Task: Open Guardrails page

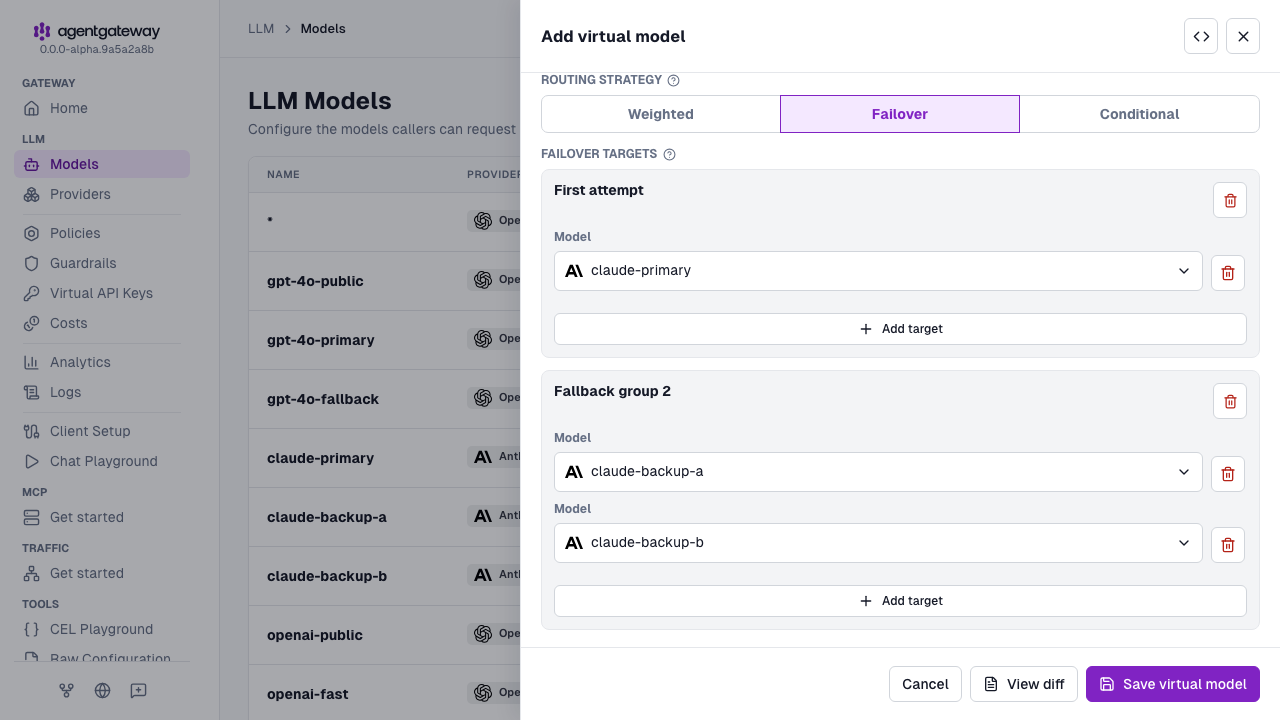Action: (102, 263)
